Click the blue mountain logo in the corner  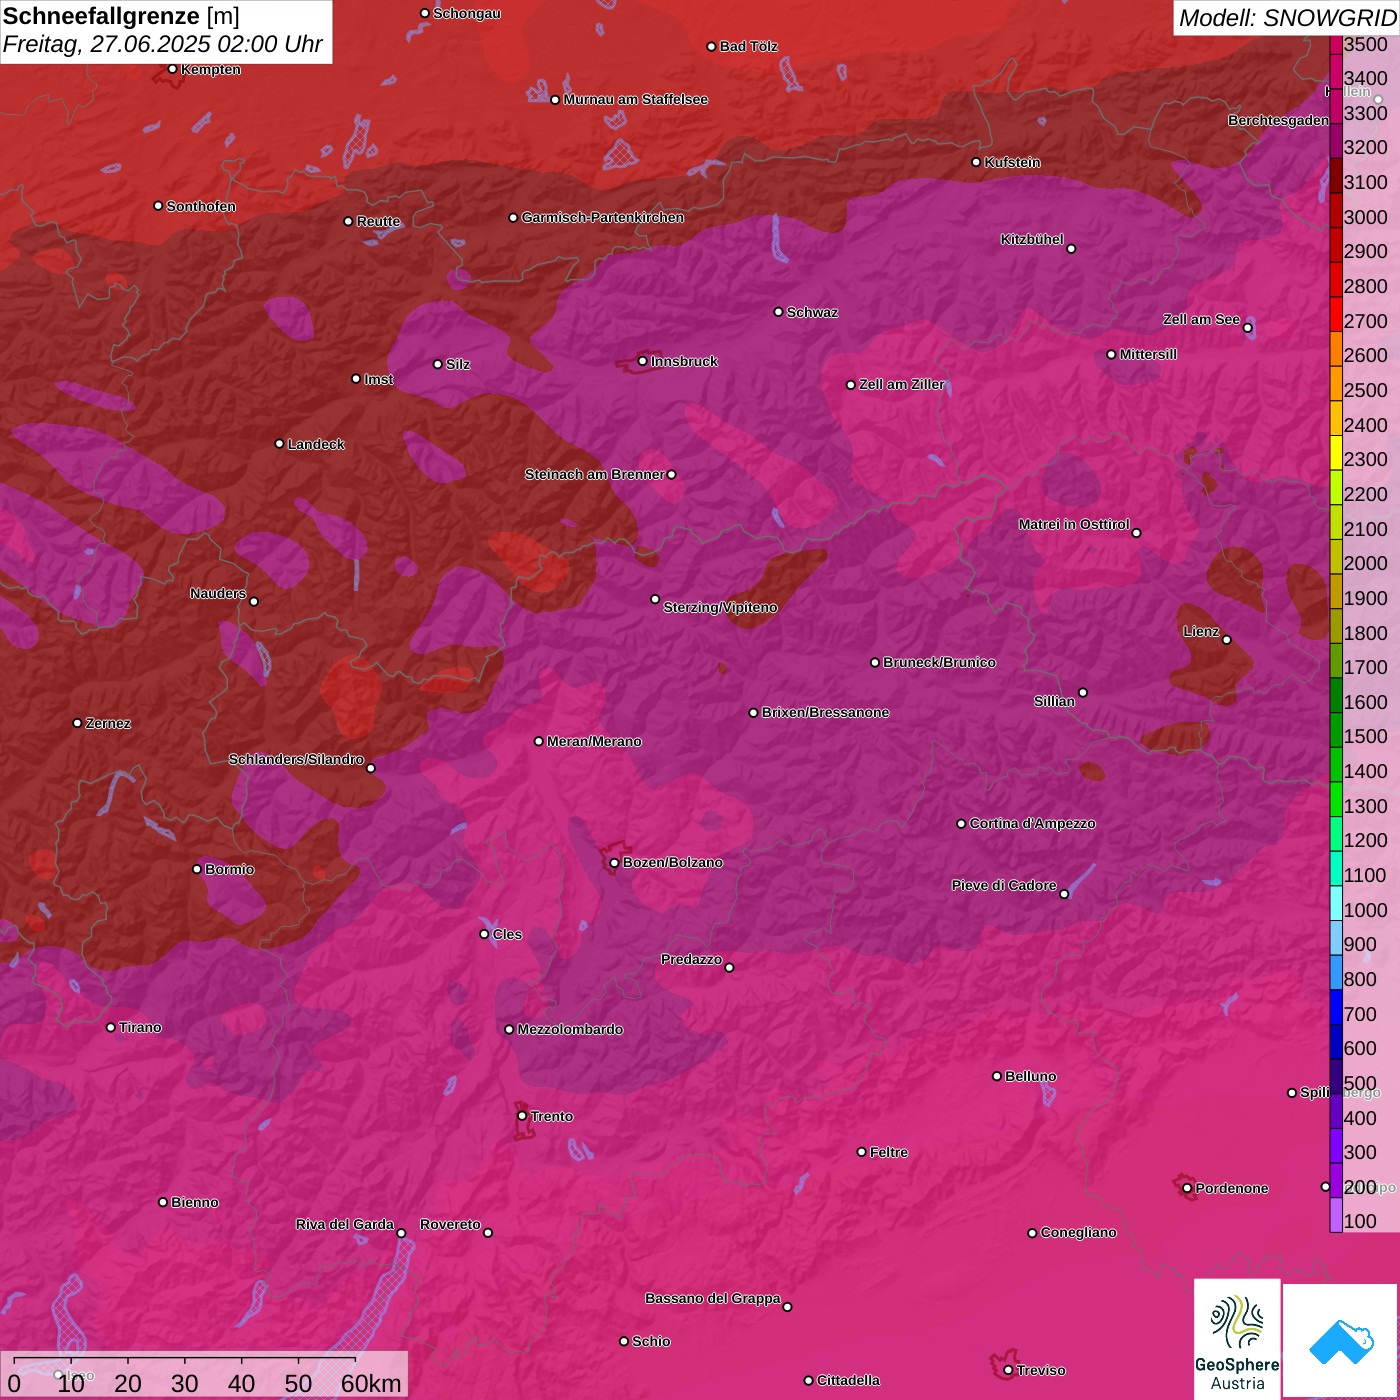point(1341,1341)
